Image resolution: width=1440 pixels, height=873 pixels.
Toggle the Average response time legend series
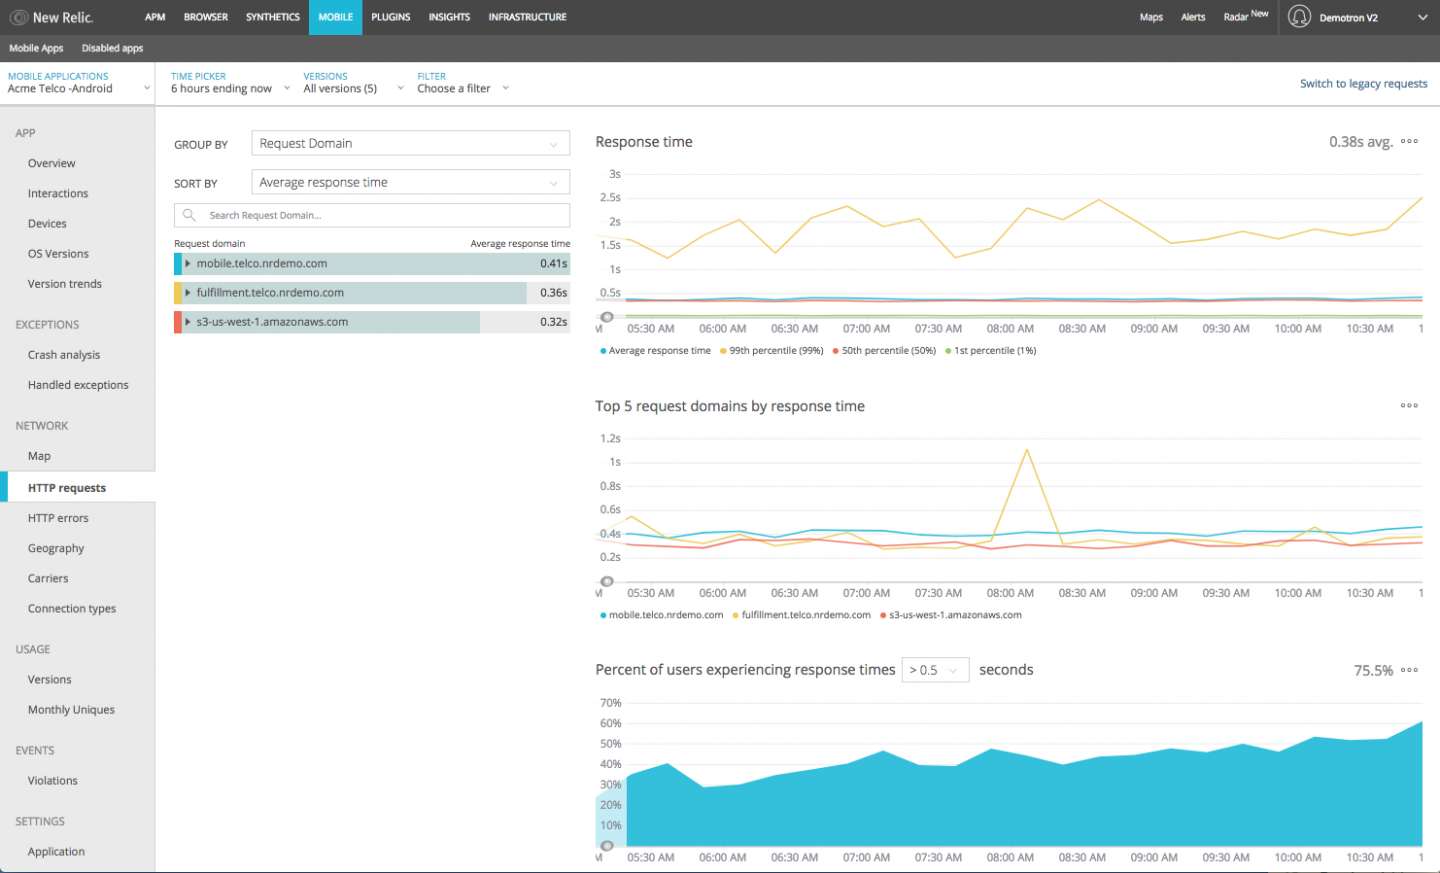coord(655,351)
